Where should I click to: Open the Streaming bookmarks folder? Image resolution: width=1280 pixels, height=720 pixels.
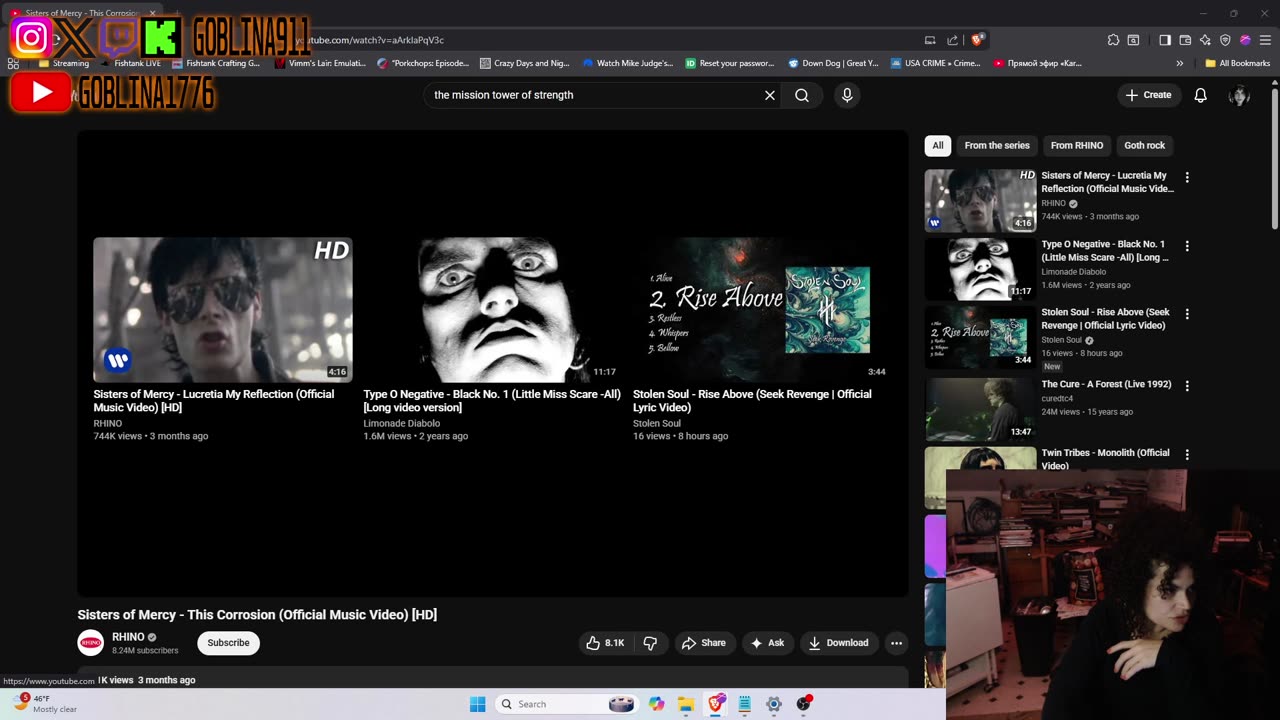click(64, 63)
